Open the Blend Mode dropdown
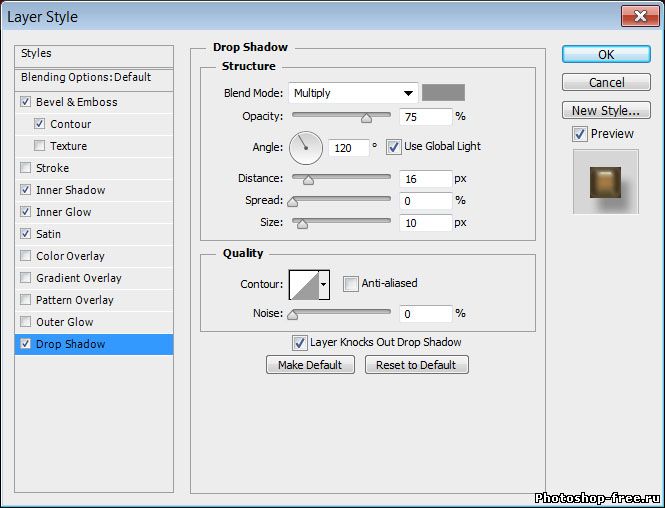 353,93
